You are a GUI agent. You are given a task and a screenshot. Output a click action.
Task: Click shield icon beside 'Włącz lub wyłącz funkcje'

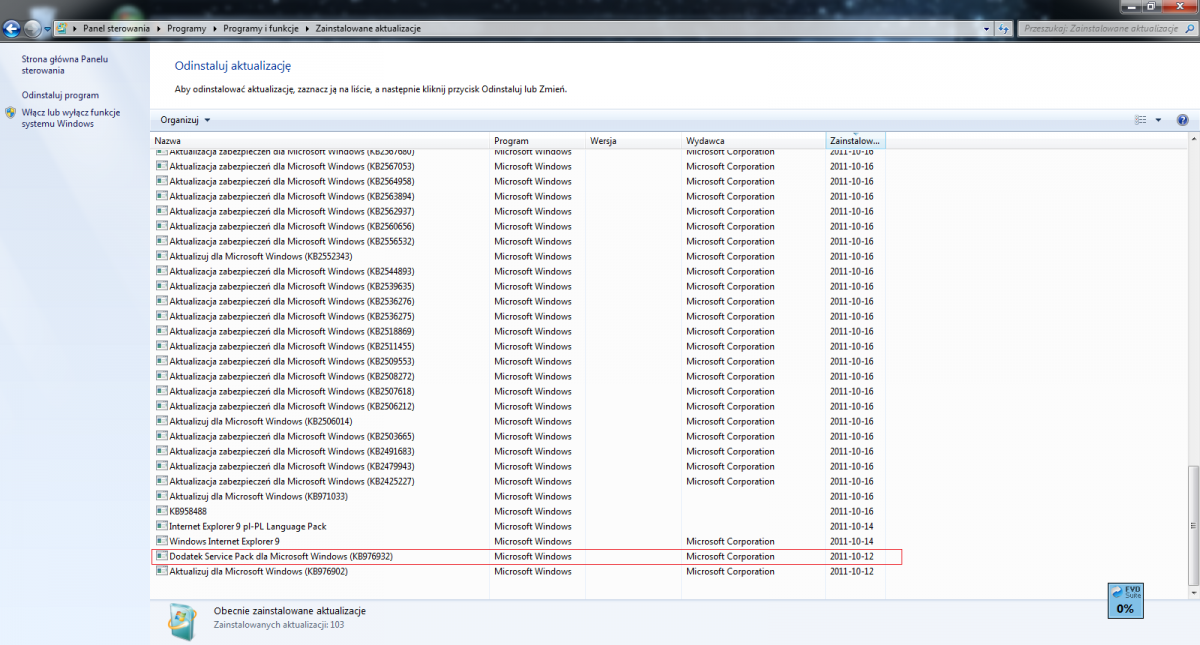coord(11,113)
